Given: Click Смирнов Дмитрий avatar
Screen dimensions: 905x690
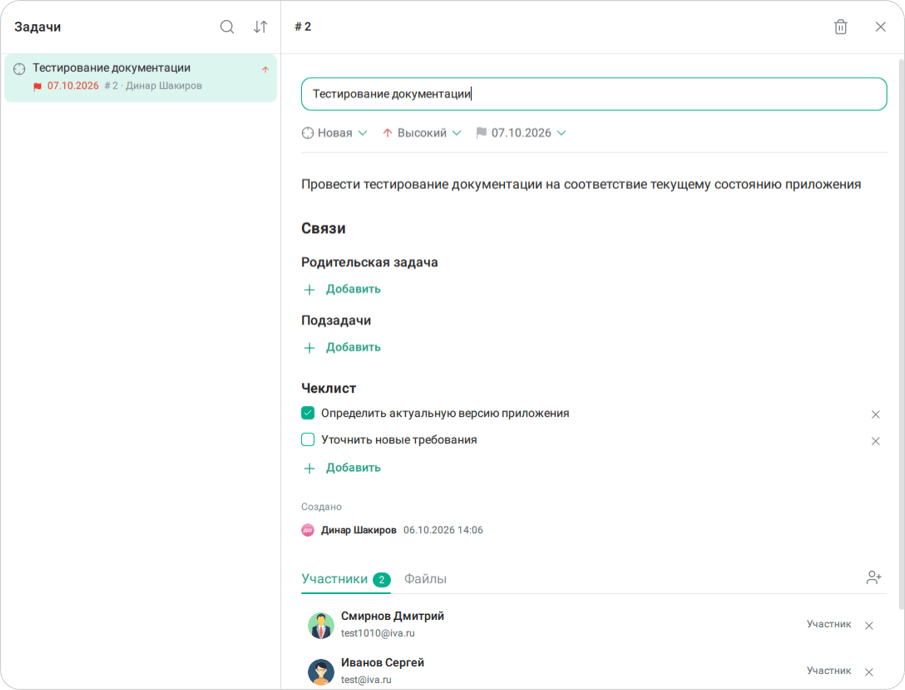Looking at the screenshot, I should pos(321,625).
